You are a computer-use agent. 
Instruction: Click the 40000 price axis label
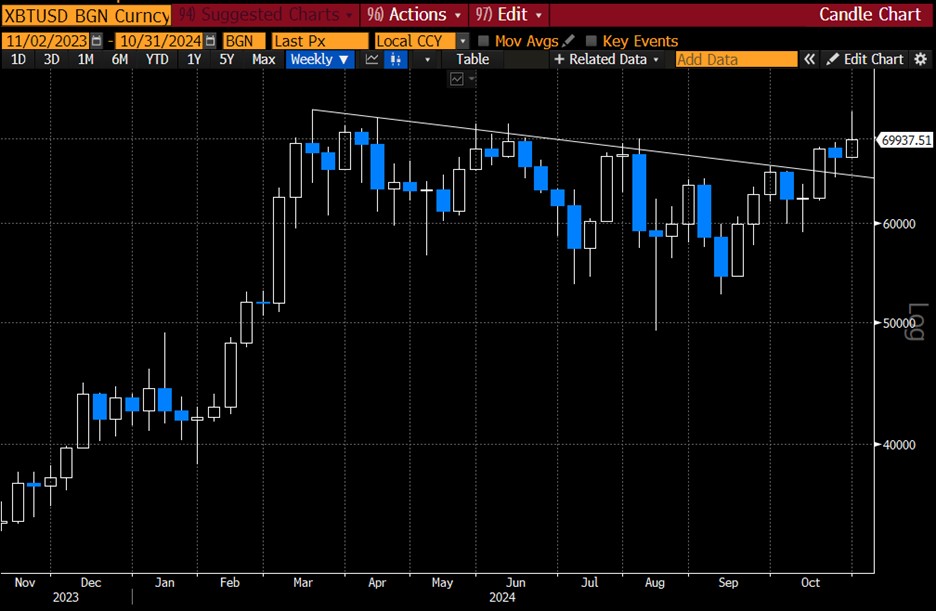(899, 445)
